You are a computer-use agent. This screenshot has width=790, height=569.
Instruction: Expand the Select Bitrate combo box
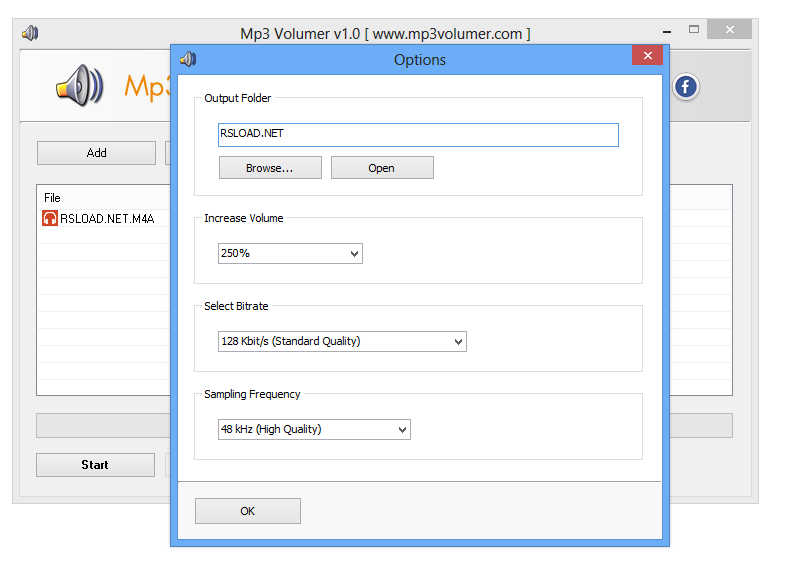click(x=342, y=342)
